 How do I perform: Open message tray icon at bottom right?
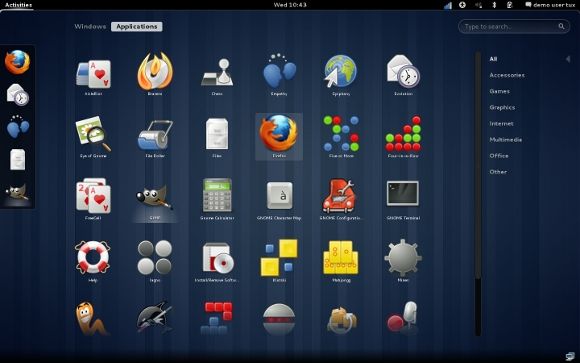(x=570, y=356)
